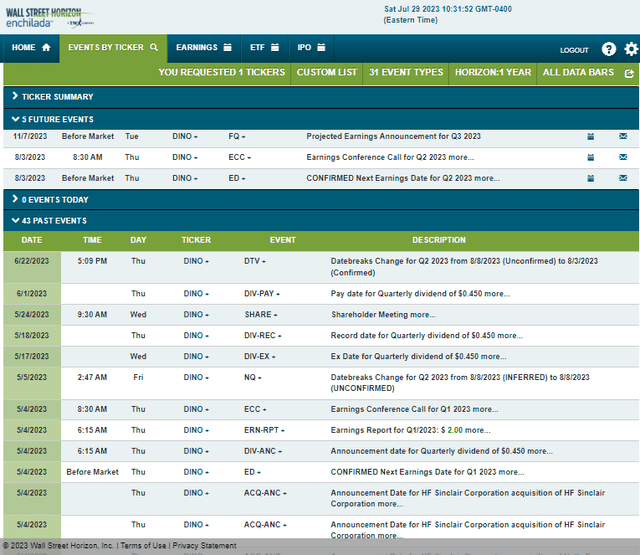640x555 pixels.
Task: Open the 31 Event Types filter
Action: tap(406, 73)
